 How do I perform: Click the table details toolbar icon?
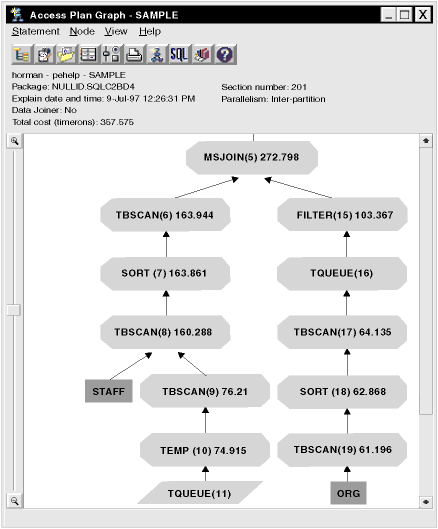point(89,54)
